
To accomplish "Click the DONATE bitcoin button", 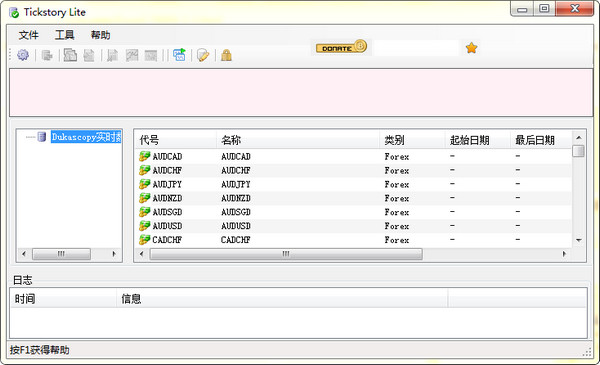I will pos(341,47).
